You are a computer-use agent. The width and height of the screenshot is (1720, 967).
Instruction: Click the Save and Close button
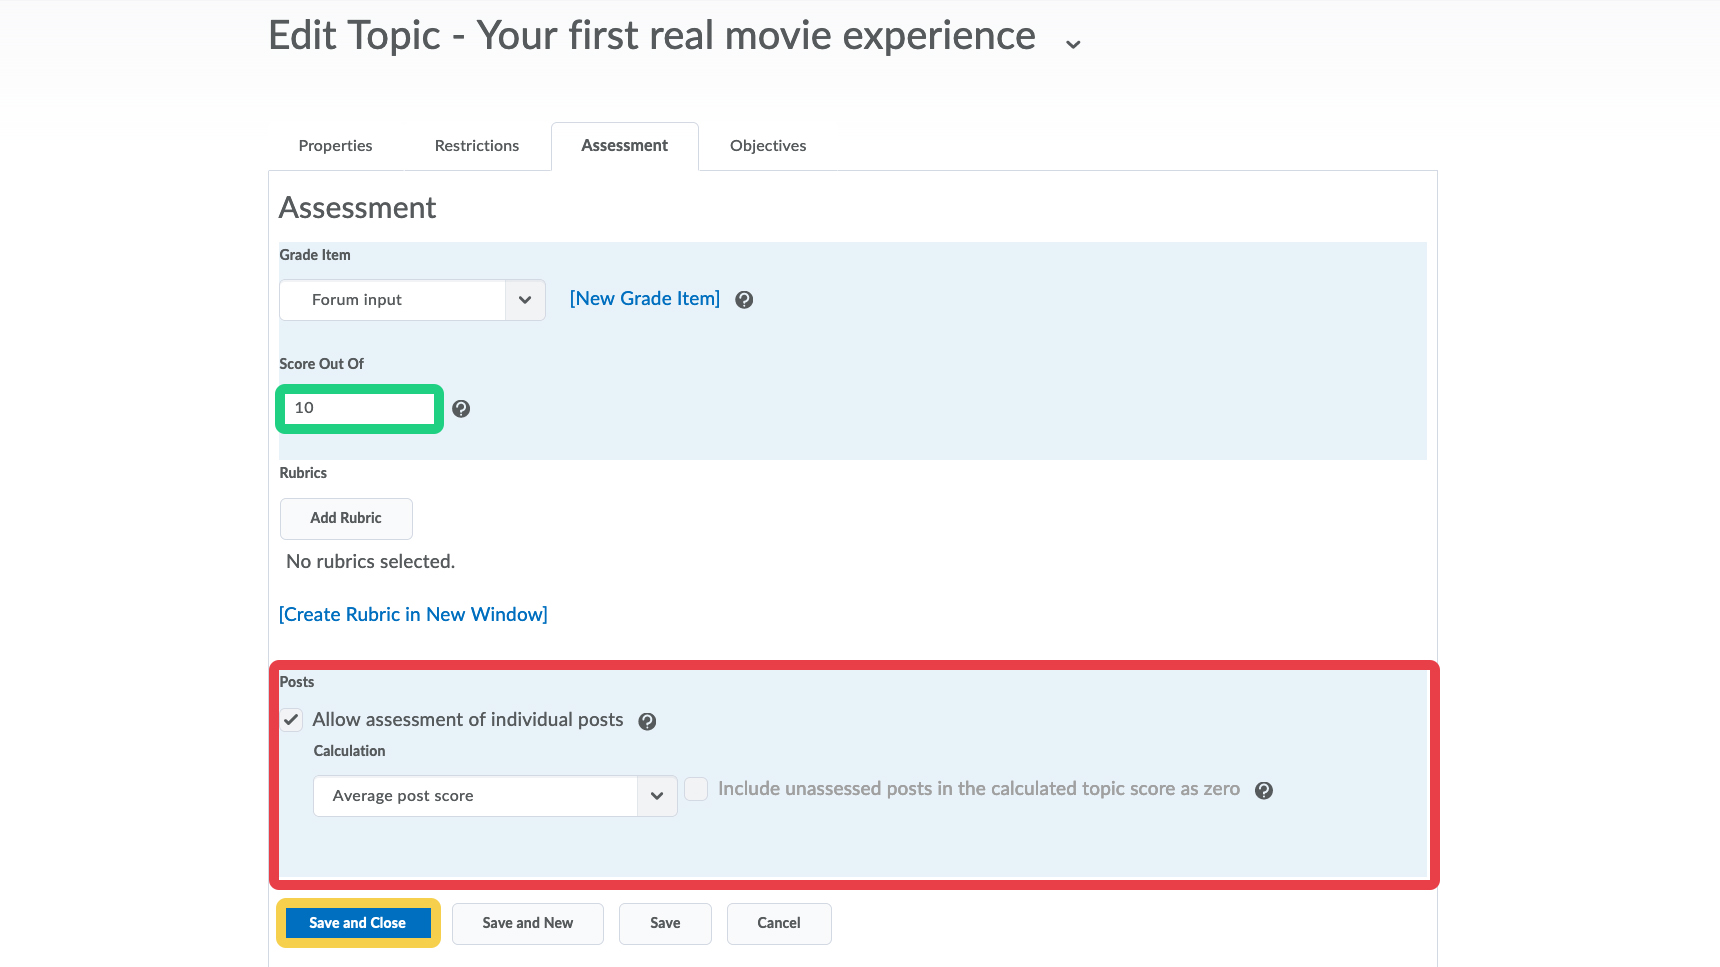point(358,923)
